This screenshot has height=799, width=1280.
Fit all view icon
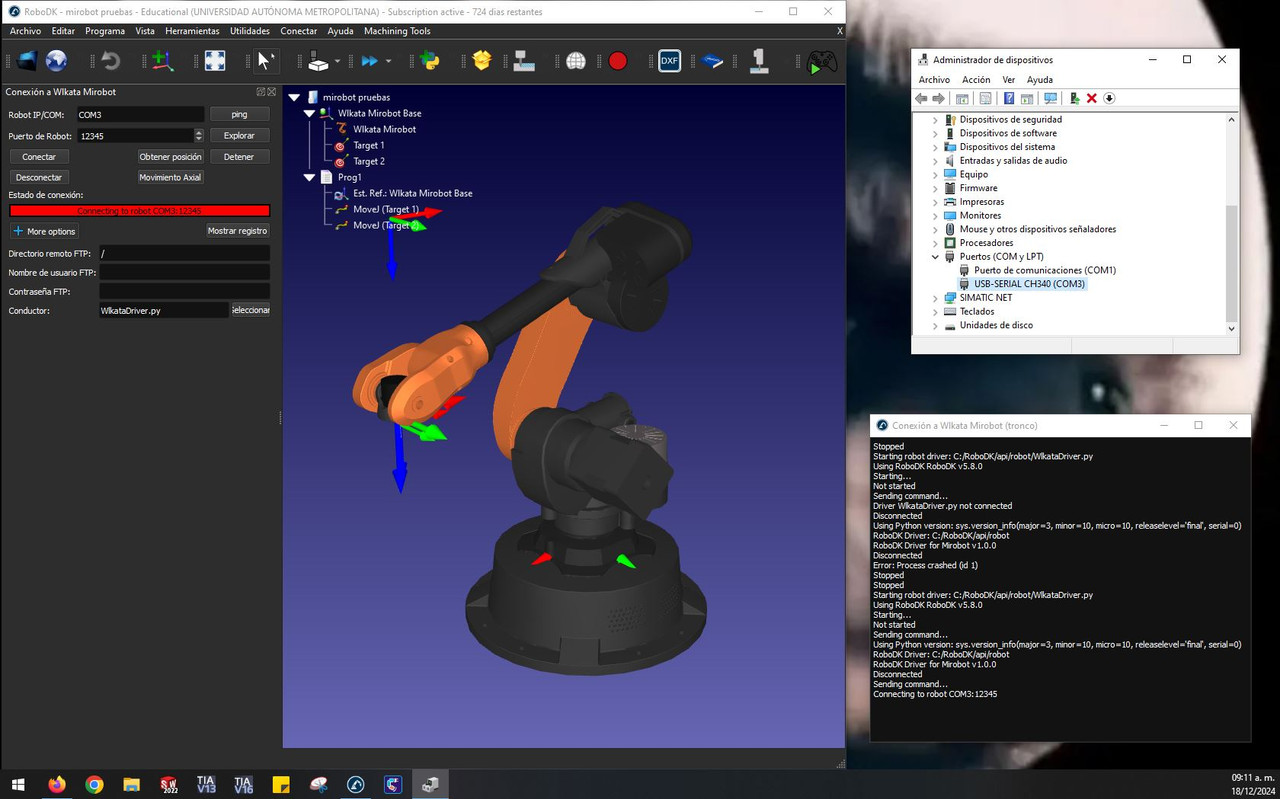[x=215, y=61]
